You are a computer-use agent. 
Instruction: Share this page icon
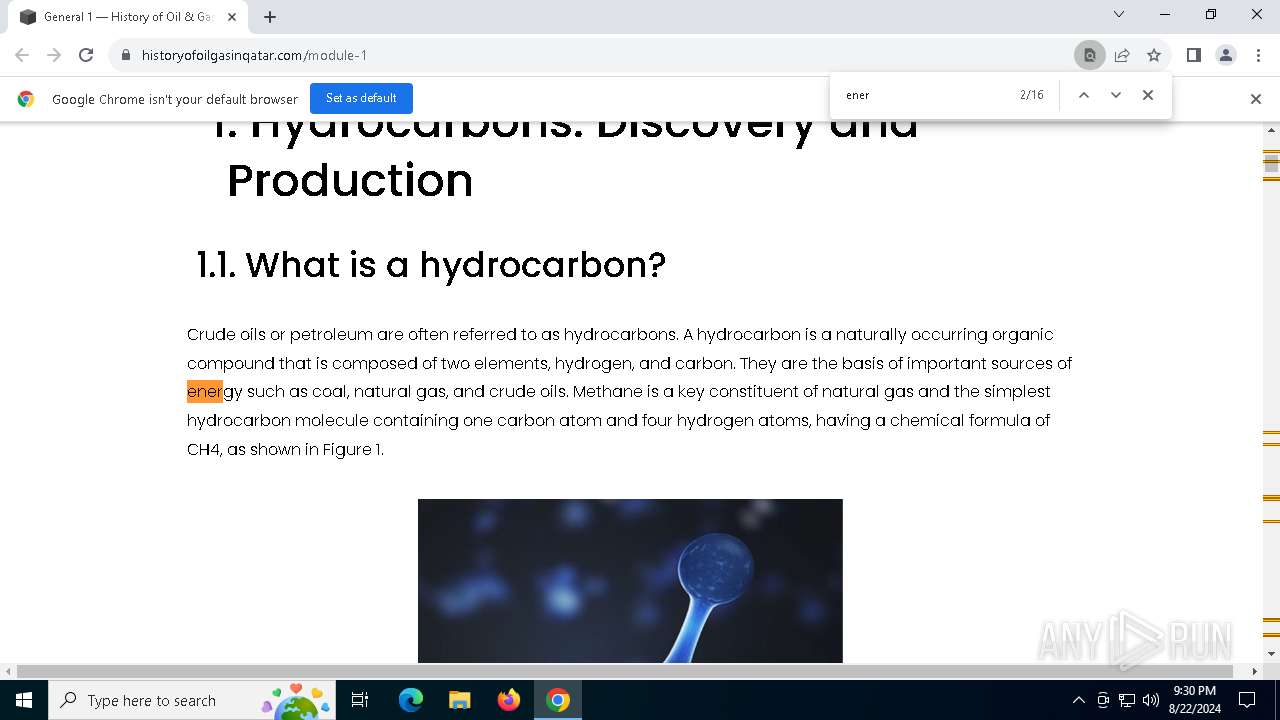(1122, 55)
